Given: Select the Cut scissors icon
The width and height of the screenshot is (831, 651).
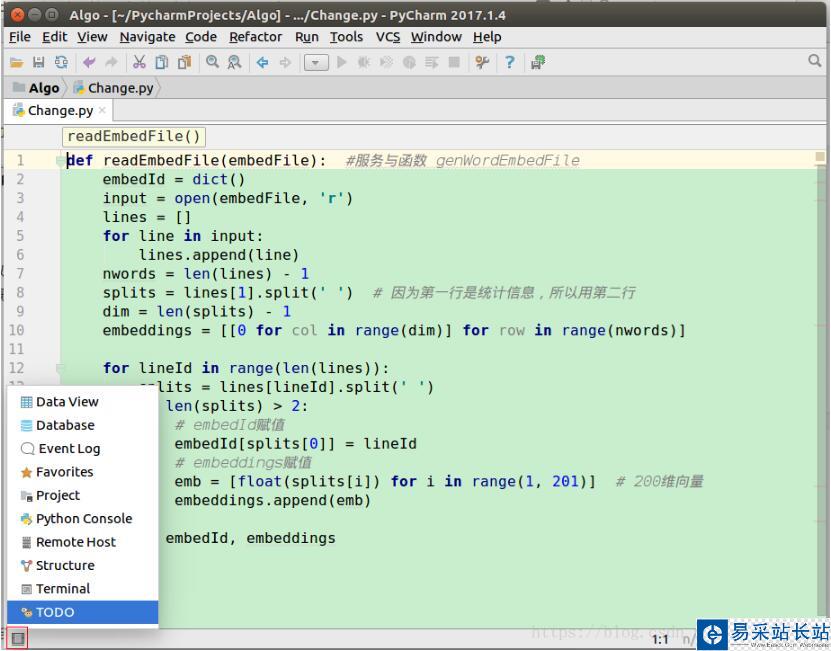Looking at the screenshot, I should coord(140,61).
